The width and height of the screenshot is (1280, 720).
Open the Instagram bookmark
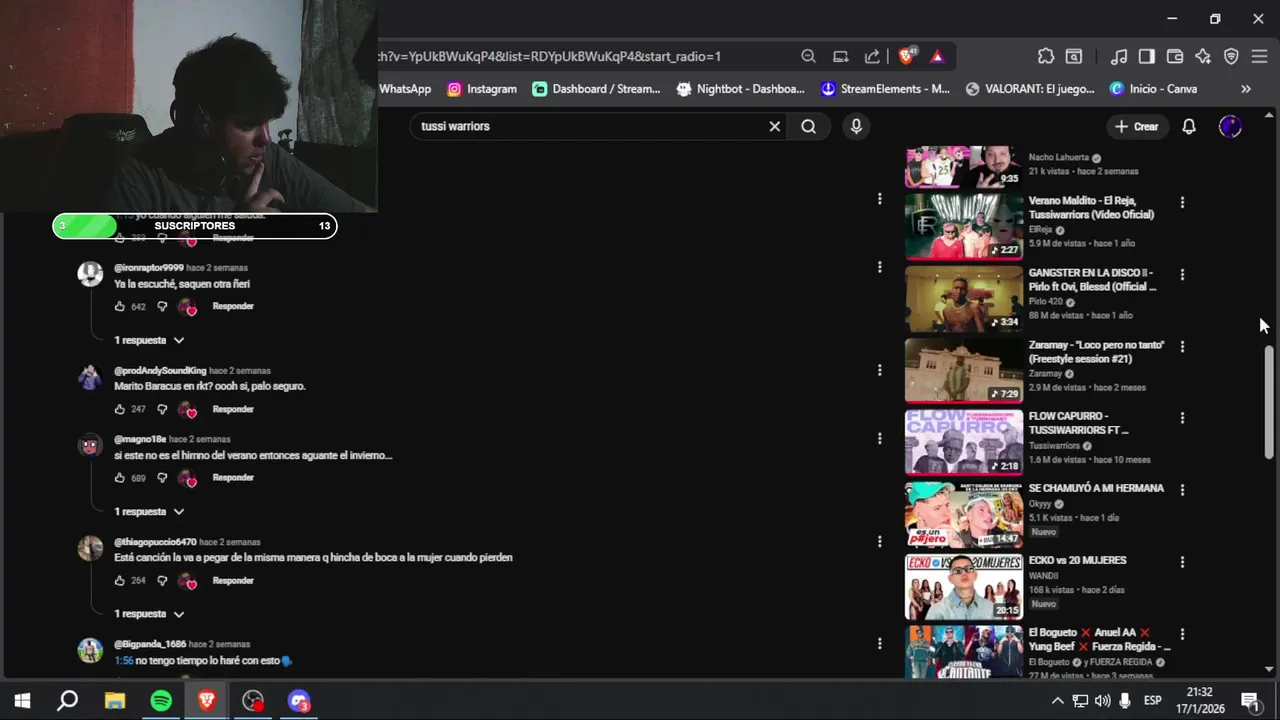click(x=482, y=89)
